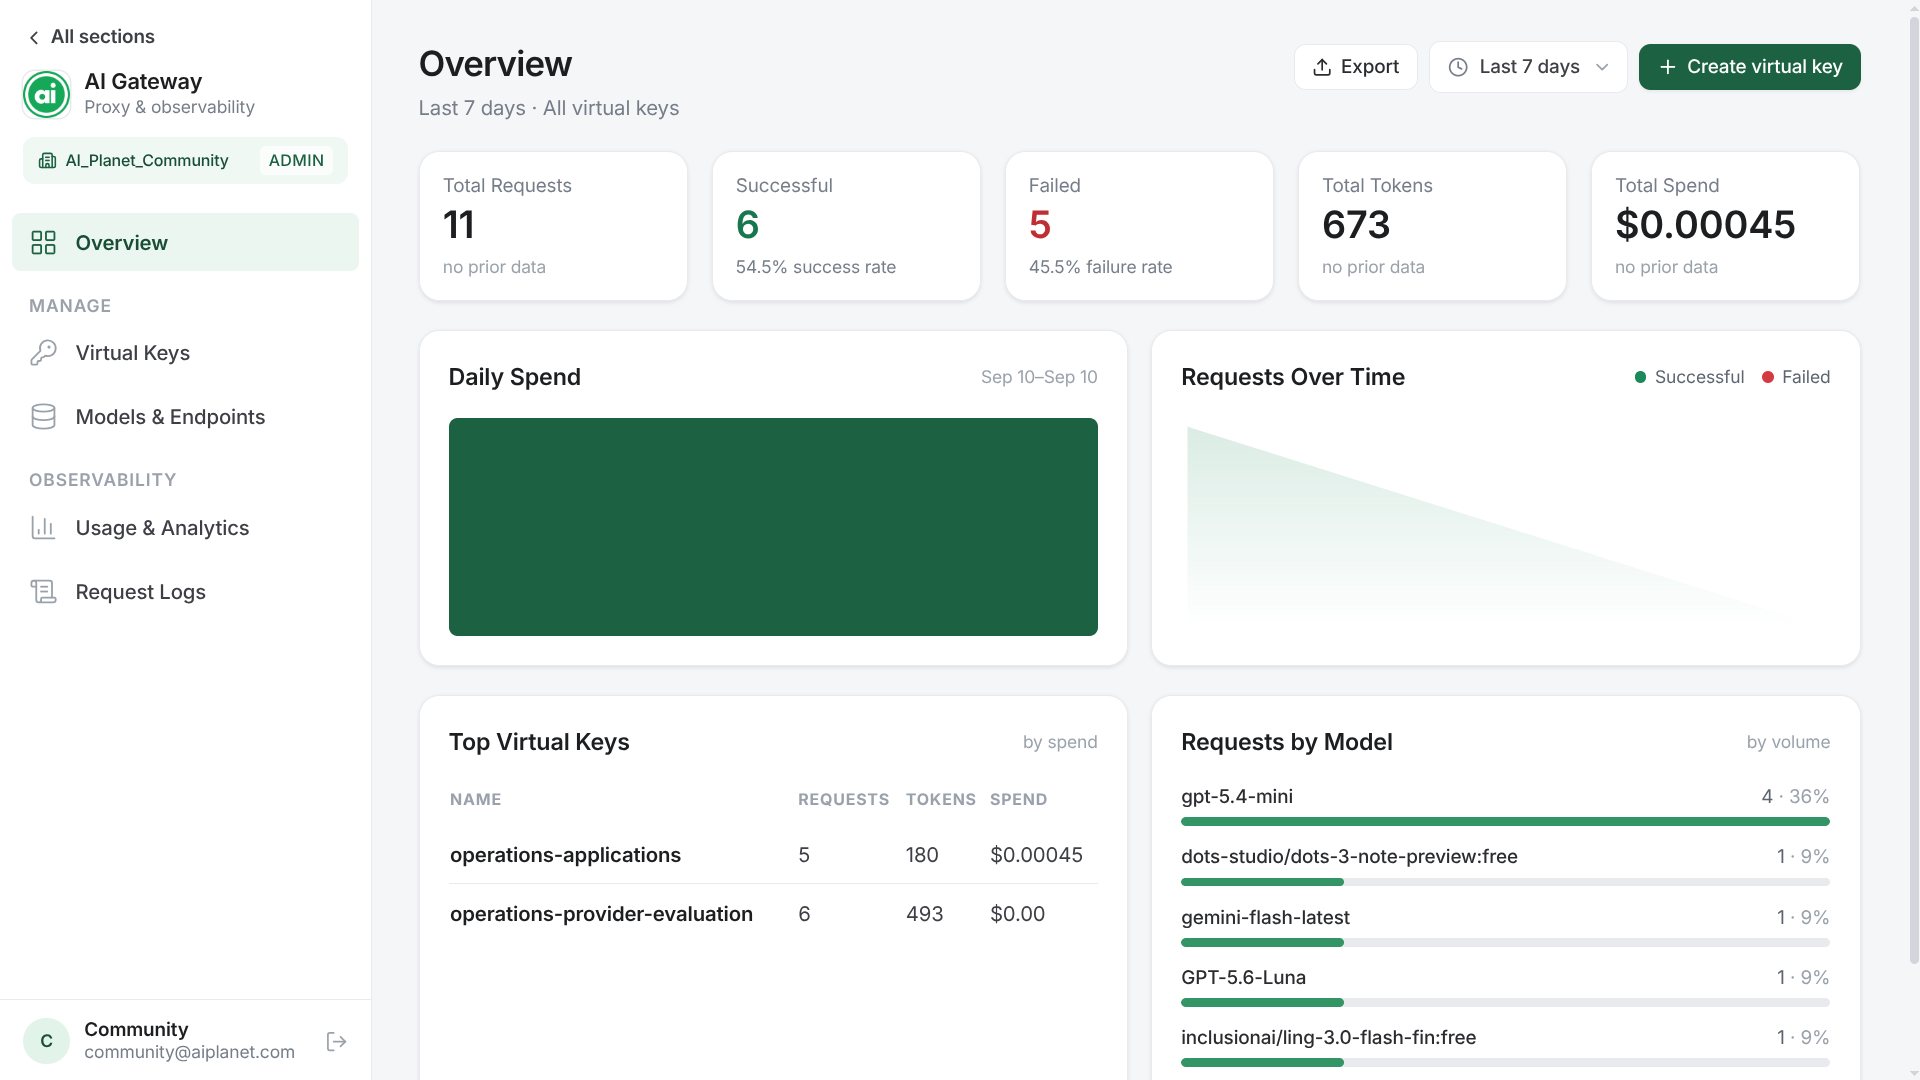Click the gemini-flash-latest progress bar
The image size is (1920, 1080).
1505,943
